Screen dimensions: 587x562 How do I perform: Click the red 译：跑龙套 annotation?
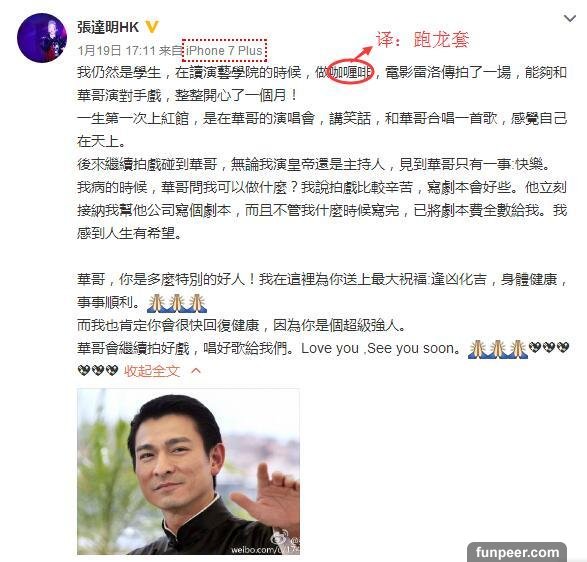422,39
